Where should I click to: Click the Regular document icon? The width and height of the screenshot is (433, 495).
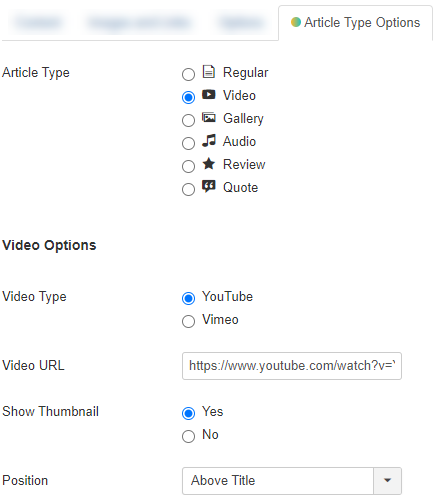(209, 72)
